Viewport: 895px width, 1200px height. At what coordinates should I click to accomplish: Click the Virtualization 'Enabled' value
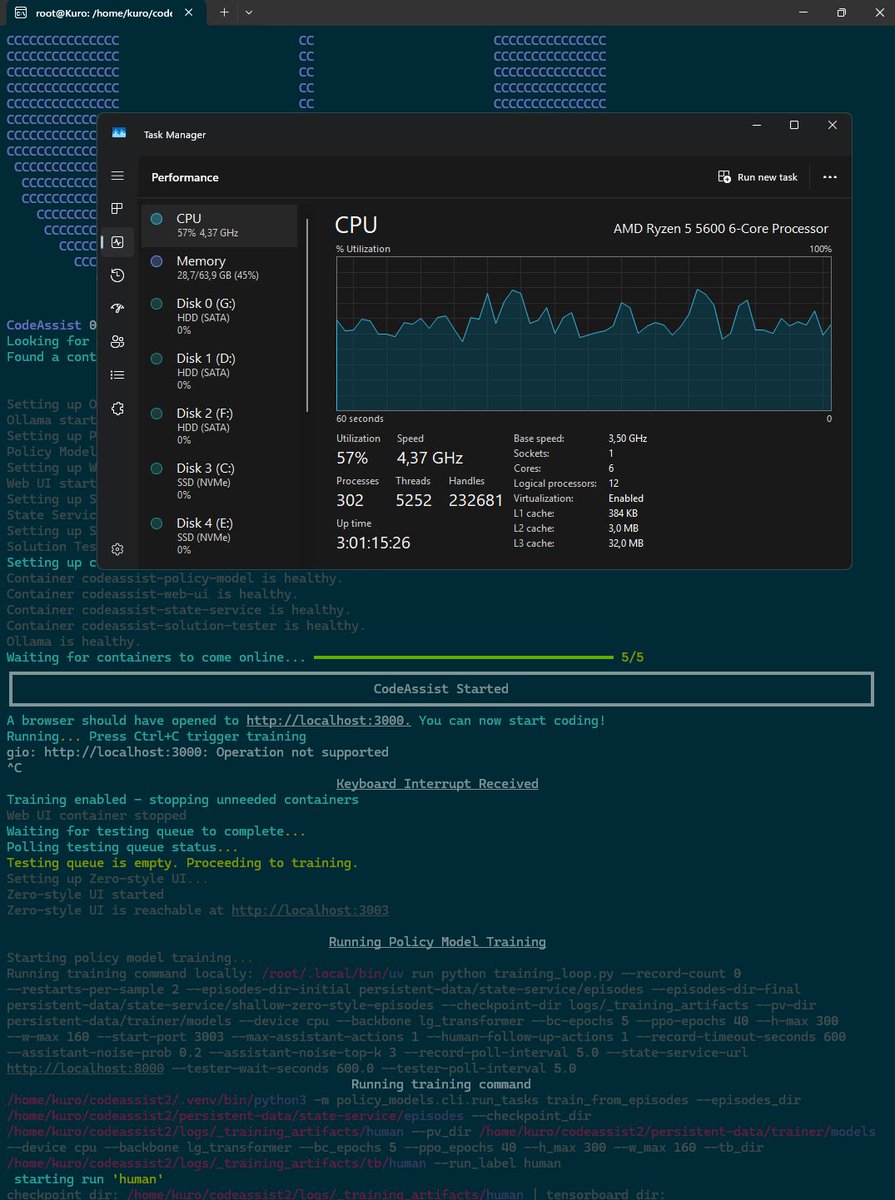626,498
